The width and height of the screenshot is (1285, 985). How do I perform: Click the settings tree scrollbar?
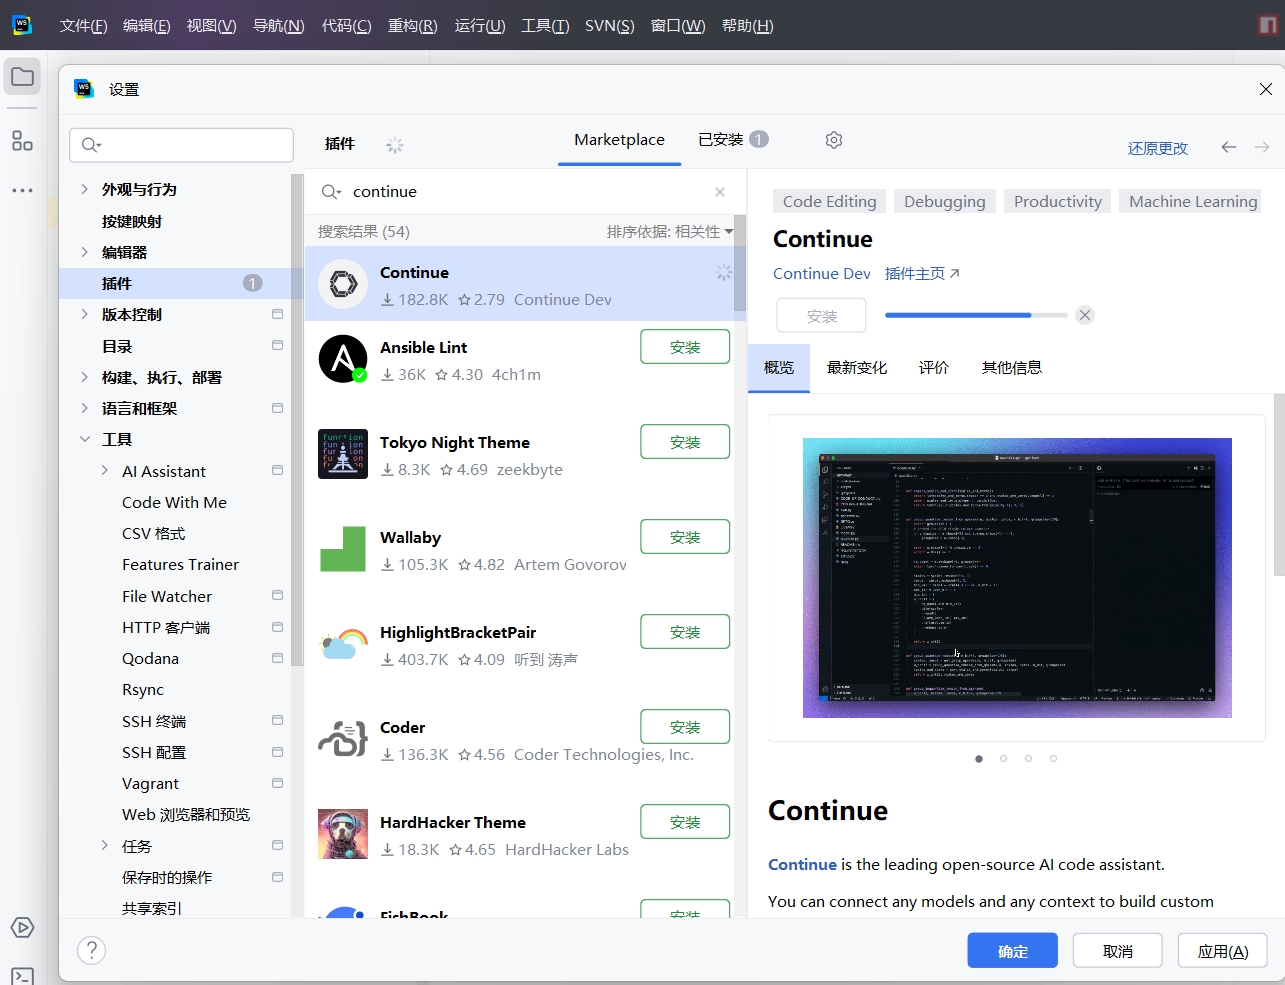tap(297, 420)
